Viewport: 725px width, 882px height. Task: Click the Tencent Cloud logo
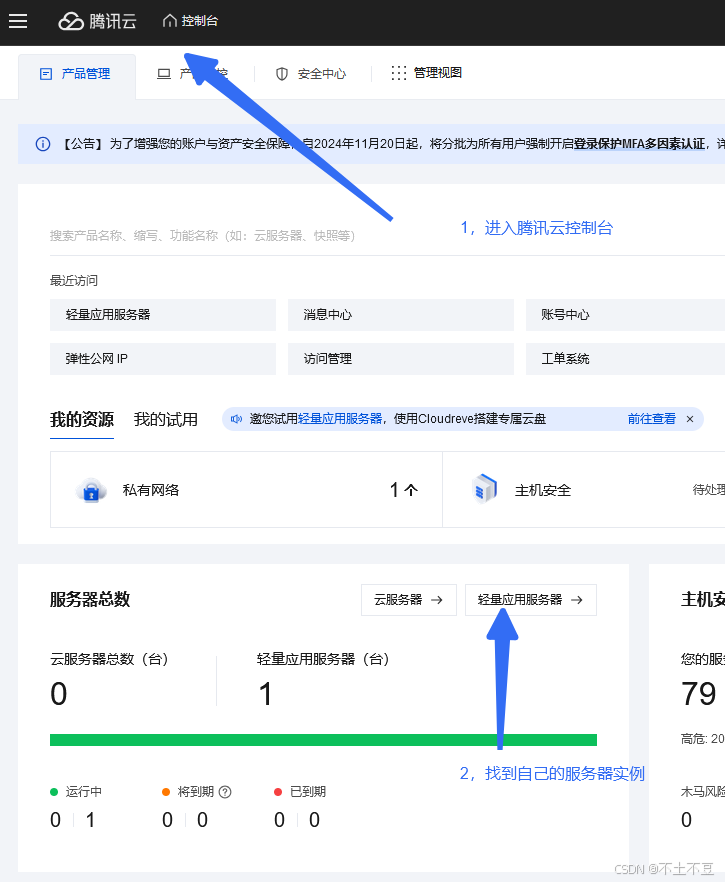(x=98, y=21)
